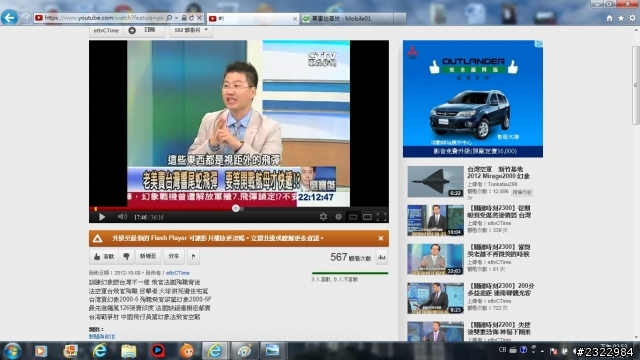The height and width of the screenshot is (360, 640).
Task: Click the category link below description
Action: point(102,336)
